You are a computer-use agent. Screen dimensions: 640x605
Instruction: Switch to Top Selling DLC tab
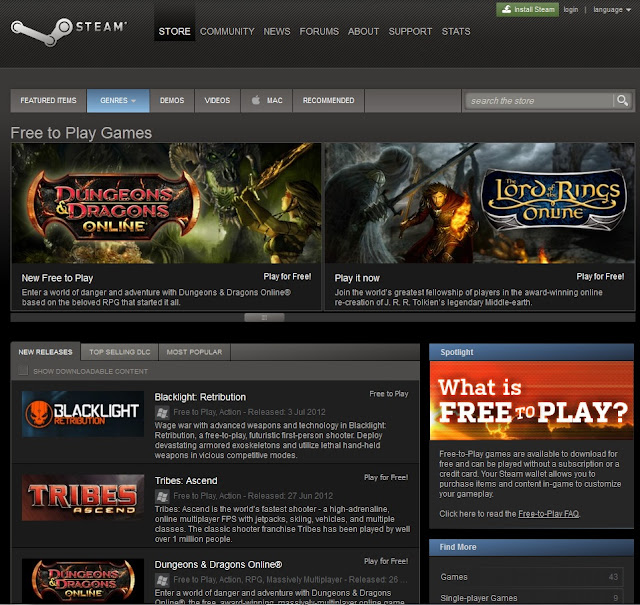(x=120, y=352)
